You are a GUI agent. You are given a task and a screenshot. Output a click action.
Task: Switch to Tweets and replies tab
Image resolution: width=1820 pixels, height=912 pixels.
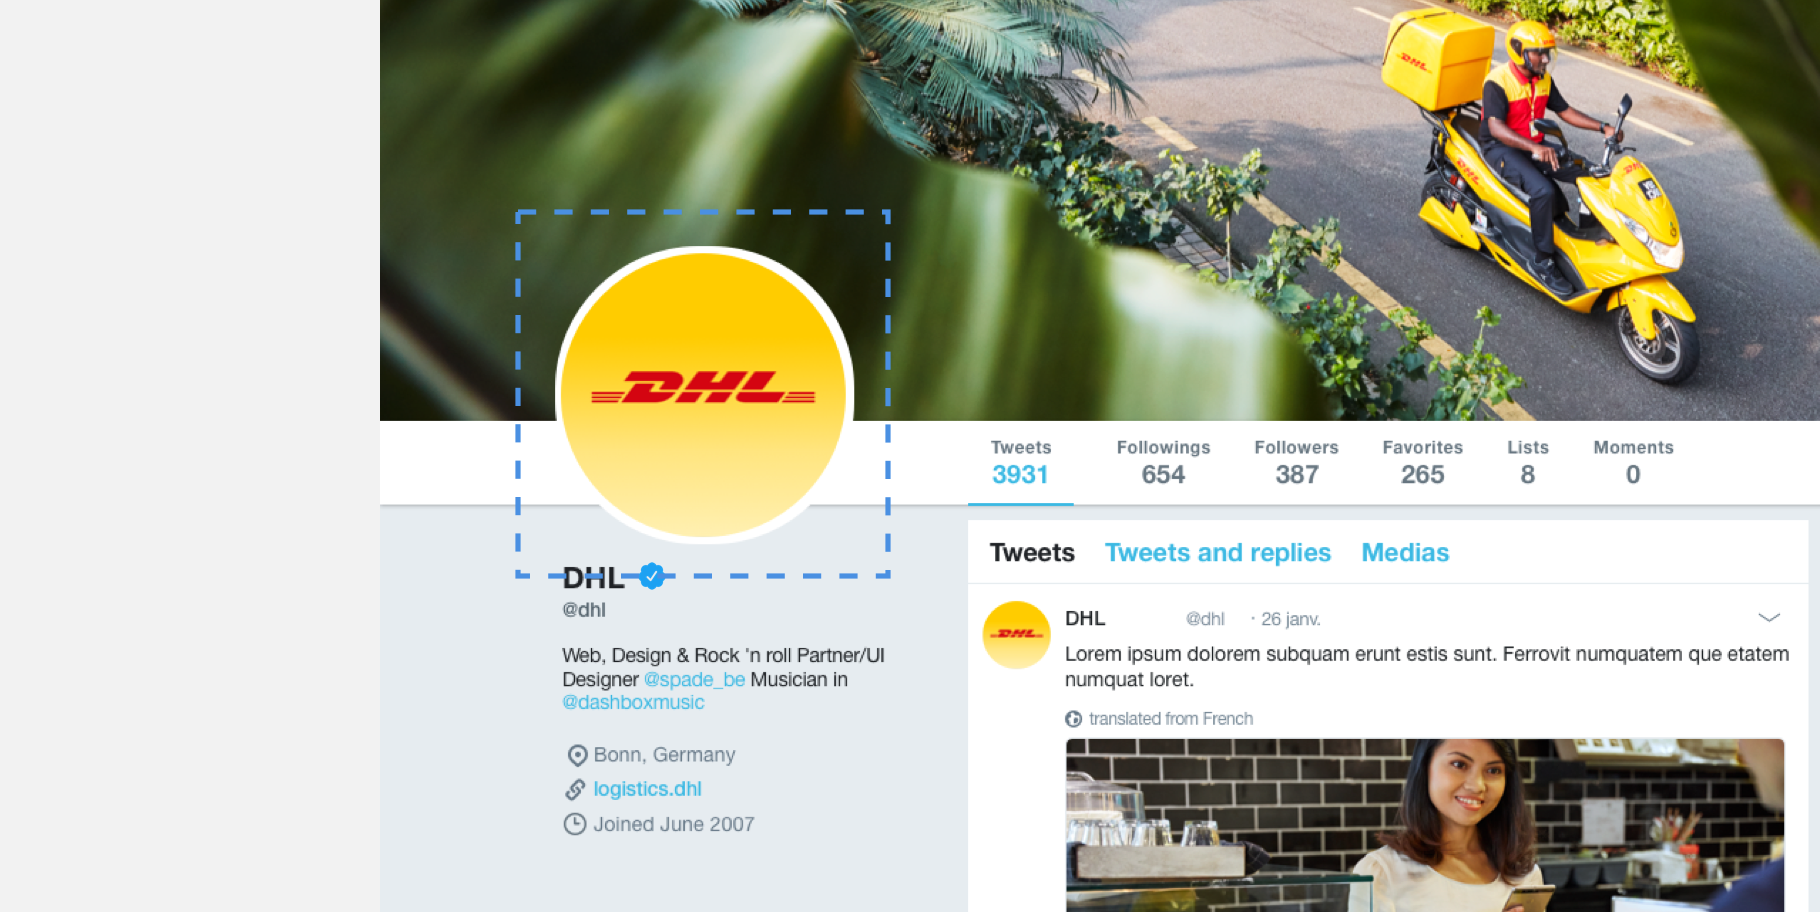point(1217,553)
